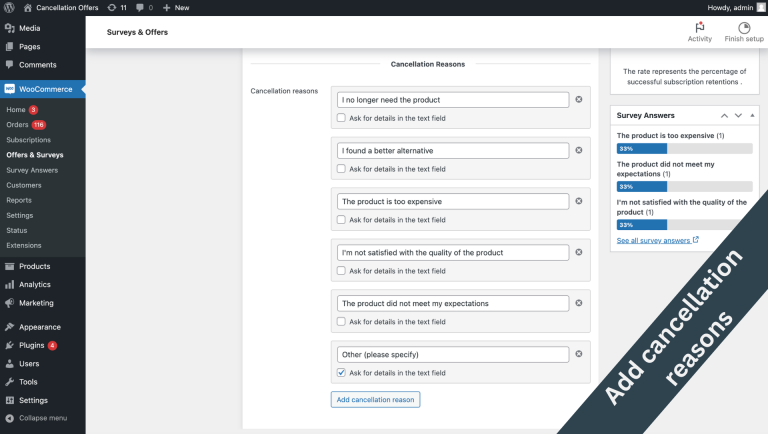Collapse the admin sidebar menu
Screen dimensions: 768x434
pos(43,418)
